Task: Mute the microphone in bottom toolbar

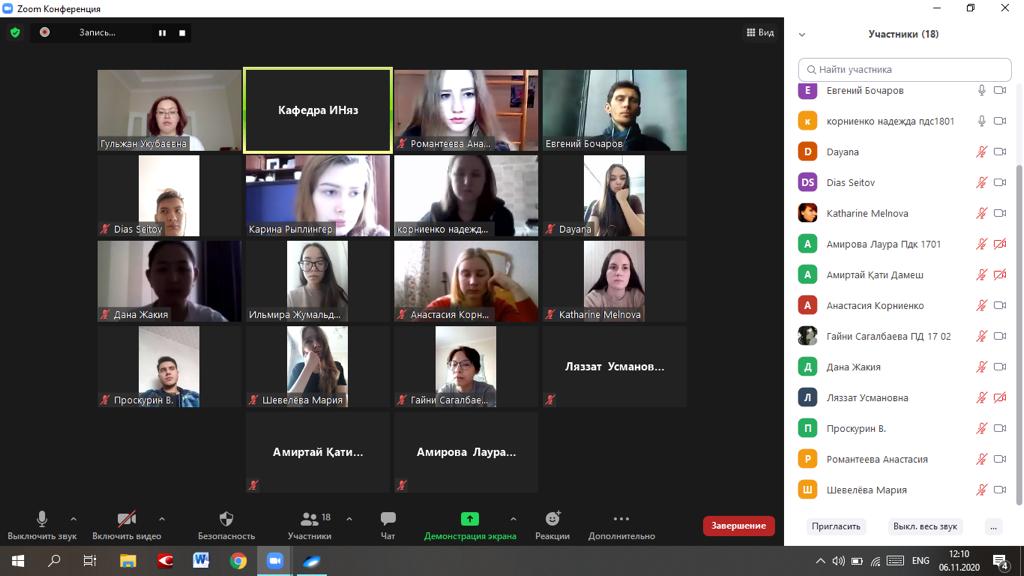Action: click(x=42, y=519)
